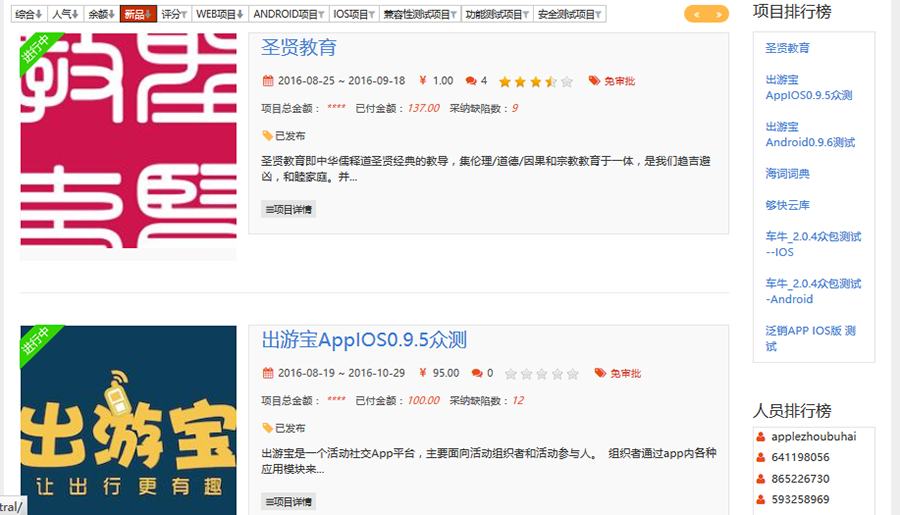Open 项目详情 for 圣贤教育

click(x=288, y=209)
